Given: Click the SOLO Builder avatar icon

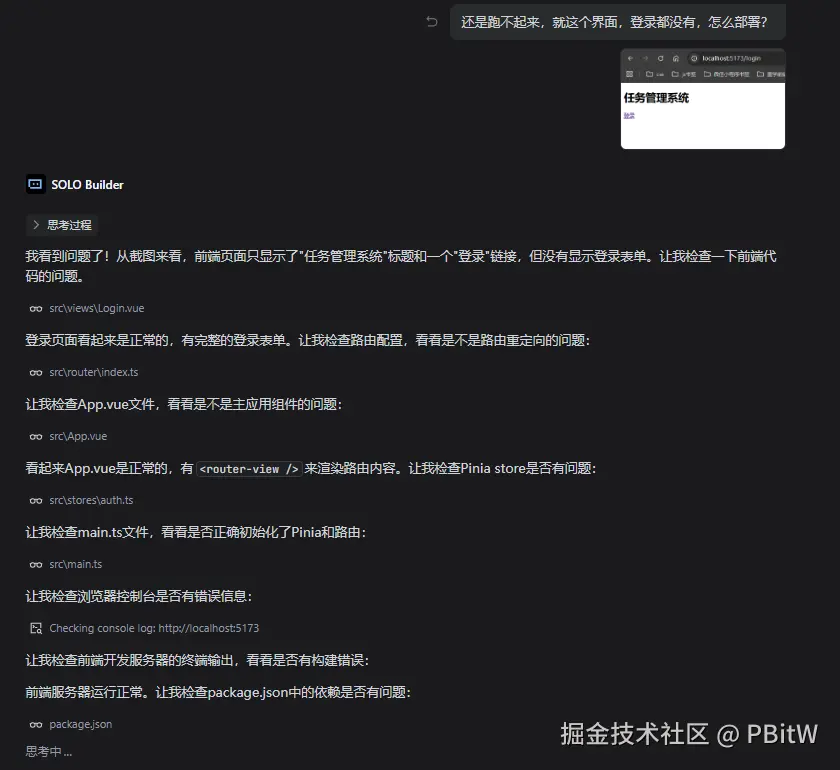Looking at the screenshot, I should 35,184.
